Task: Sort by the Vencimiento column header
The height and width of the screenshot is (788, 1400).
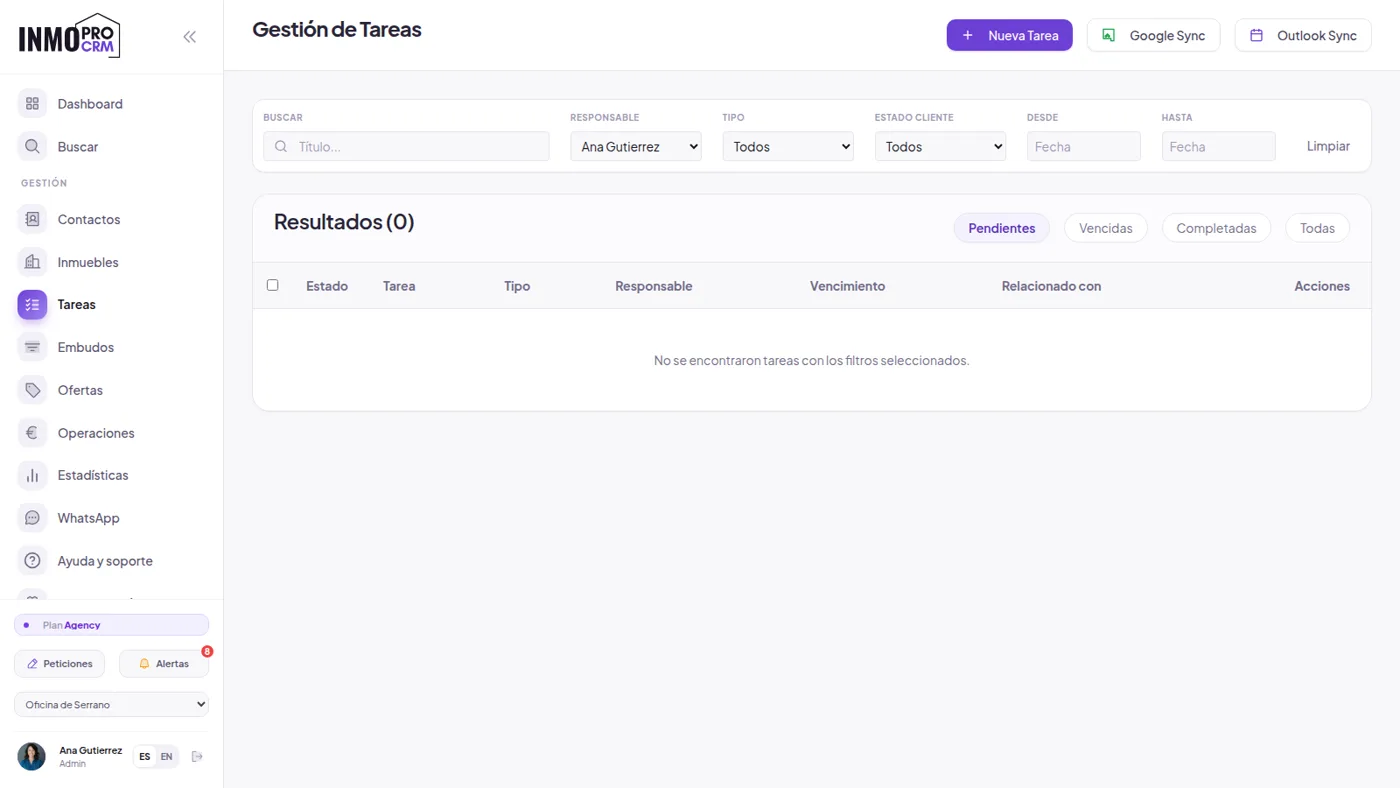Action: (847, 286)
